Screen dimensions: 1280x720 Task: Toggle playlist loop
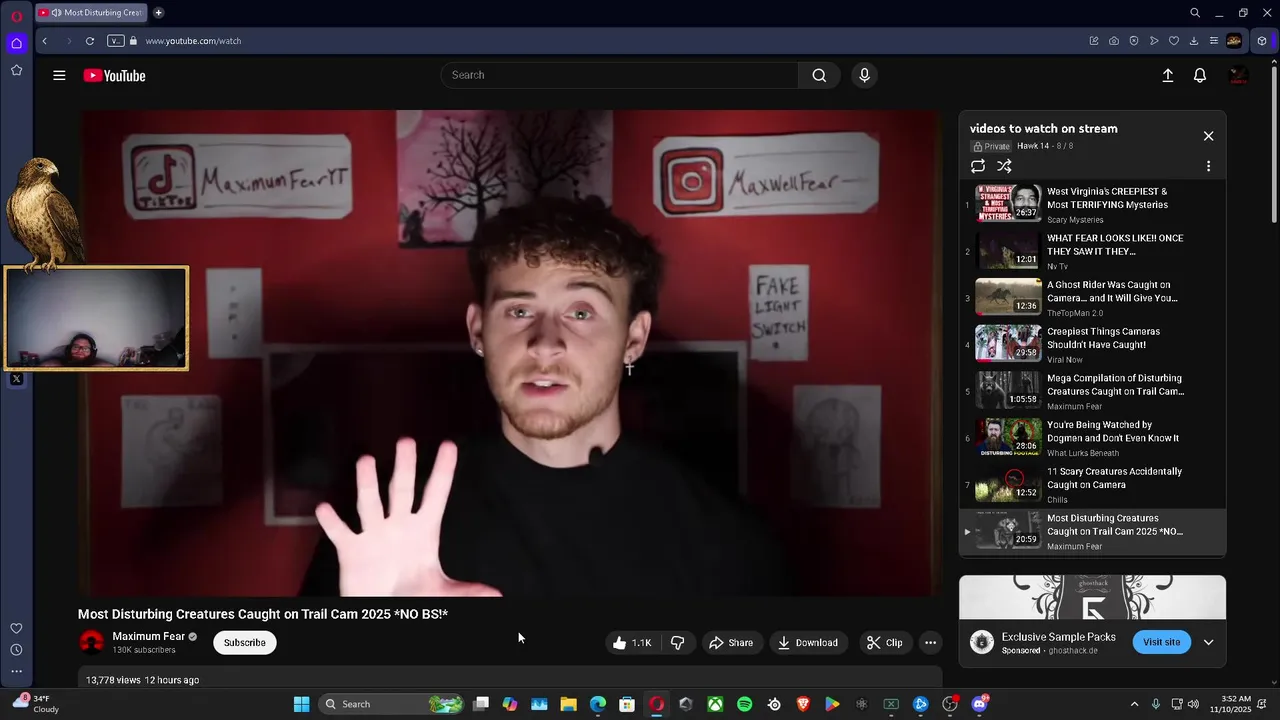[x=978, y=166]
